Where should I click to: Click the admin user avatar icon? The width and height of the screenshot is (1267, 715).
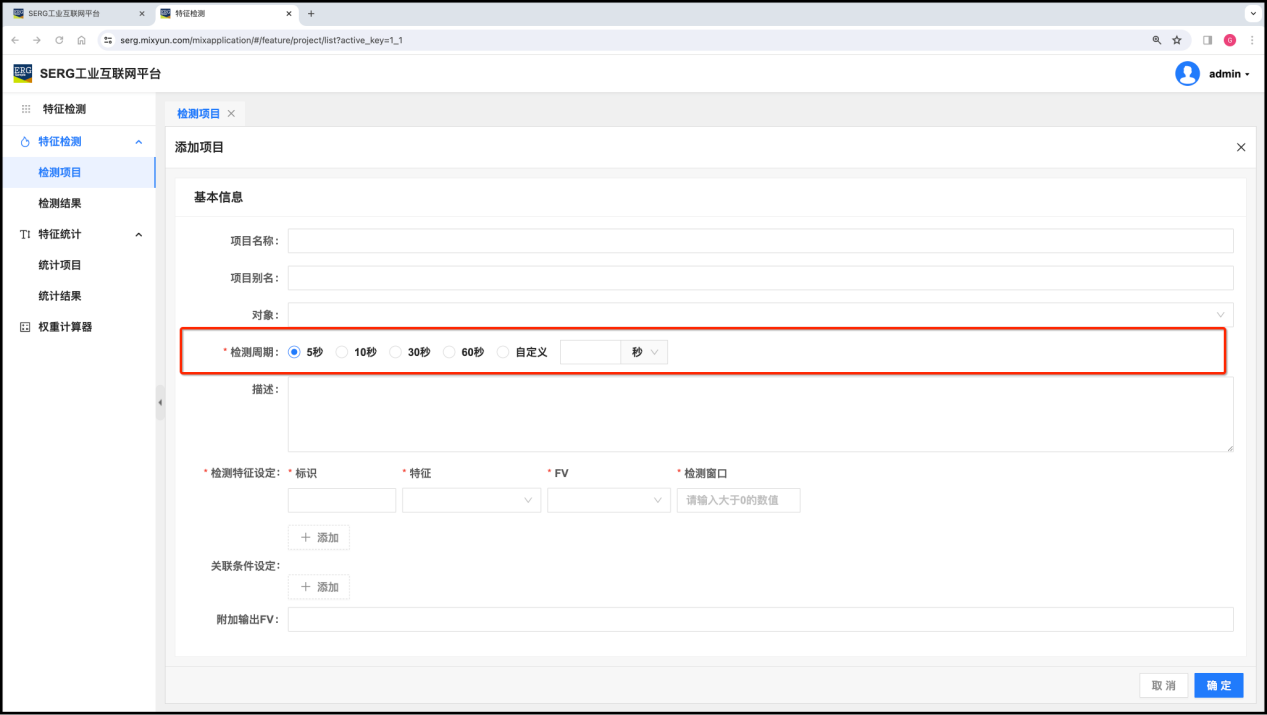point(1187,74)
